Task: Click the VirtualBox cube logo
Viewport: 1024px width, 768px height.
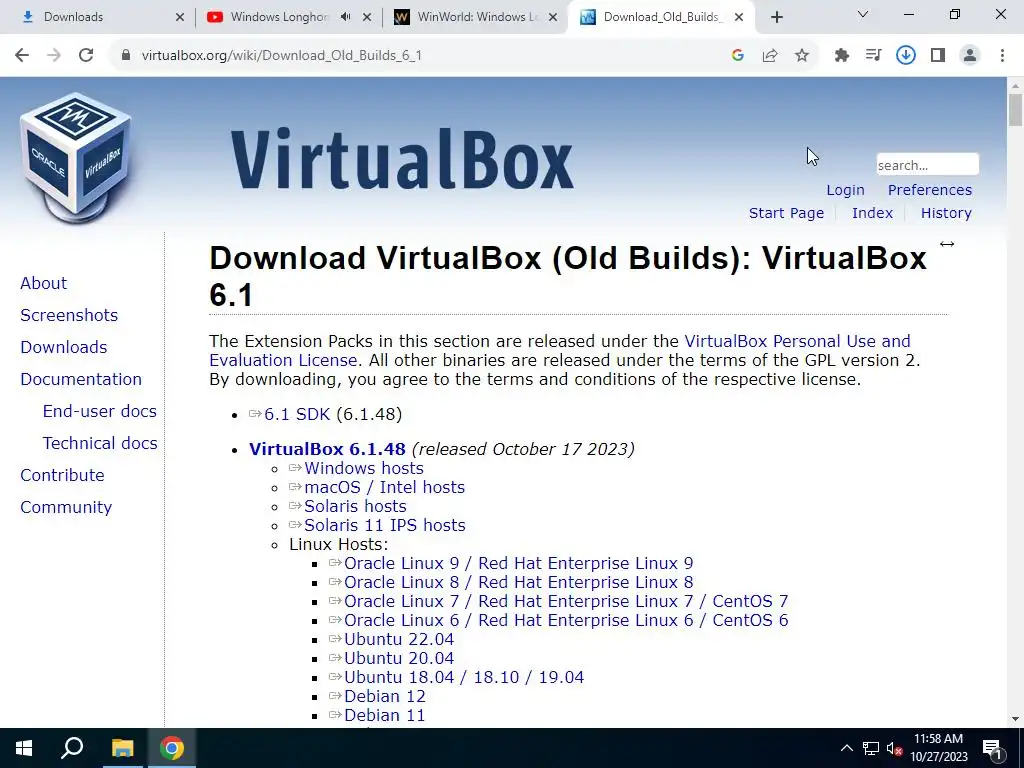Action: (x=76, y=157)
